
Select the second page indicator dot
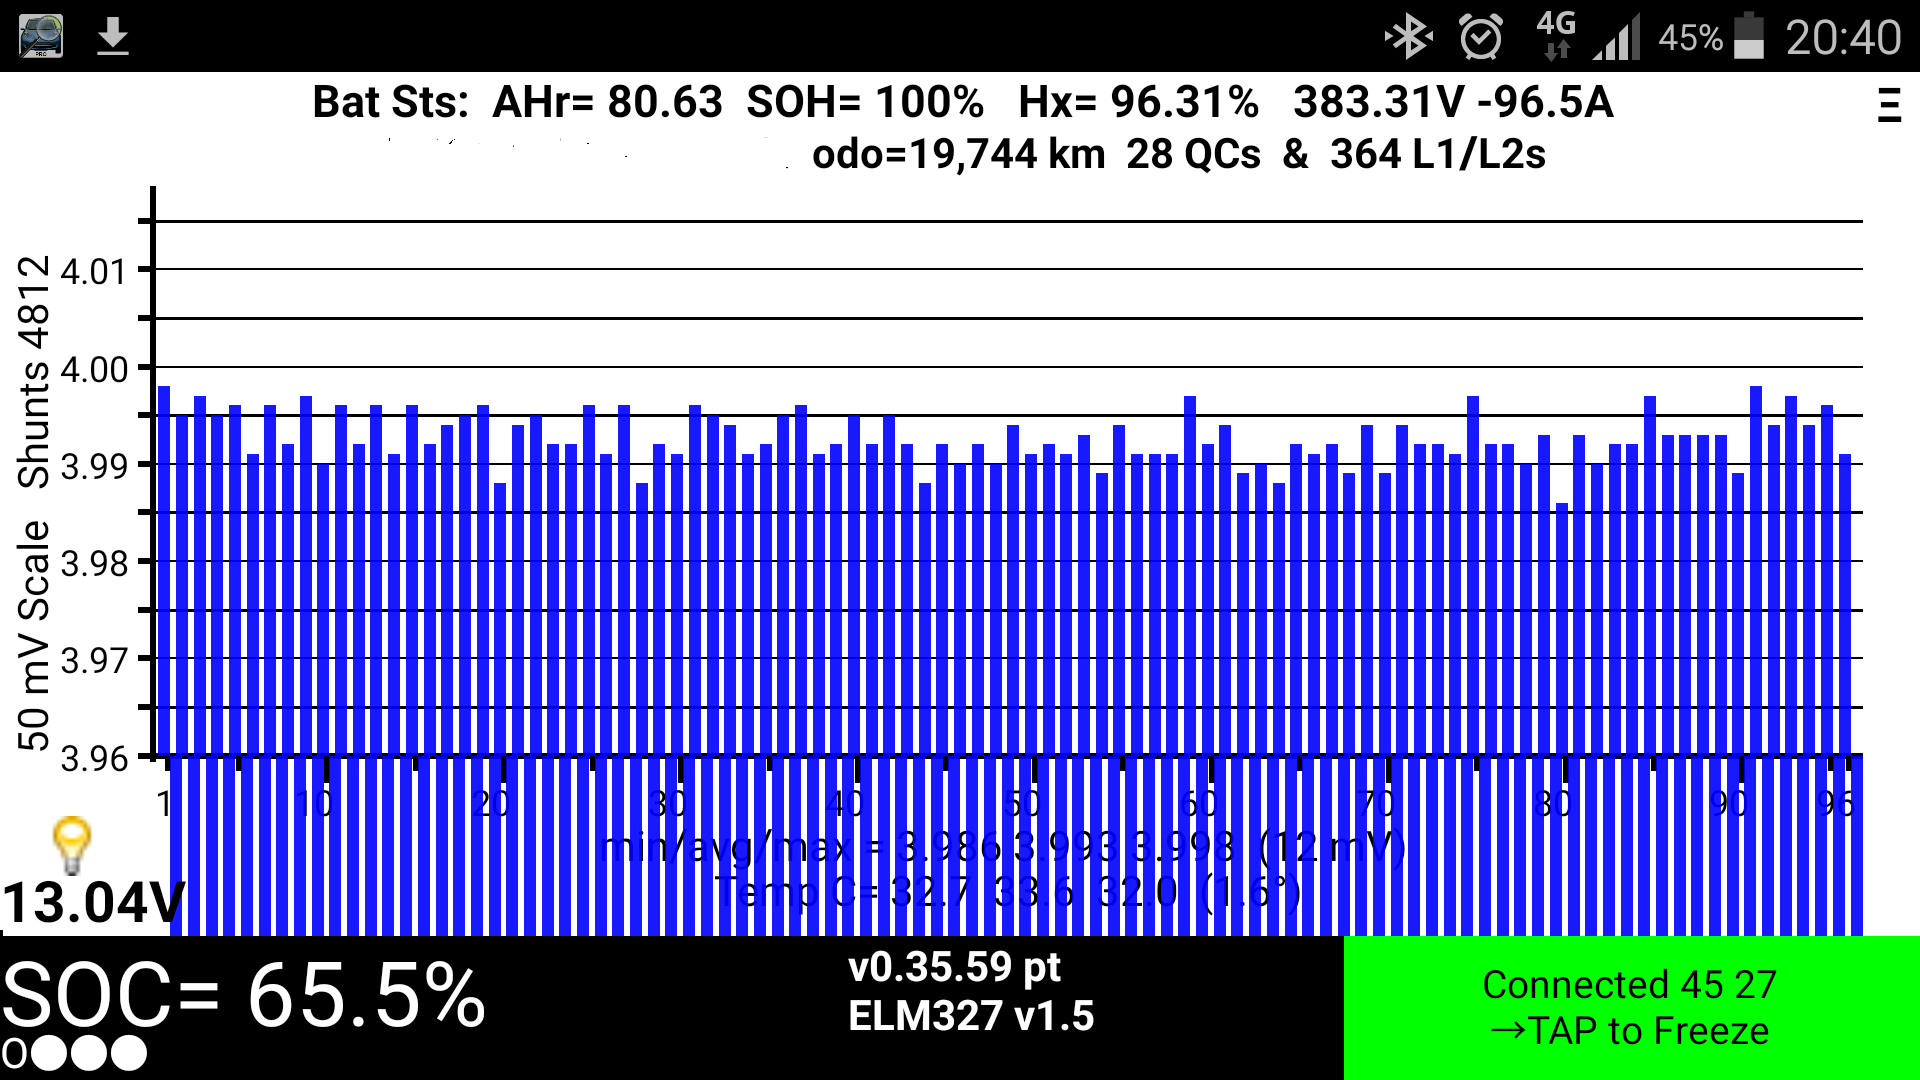coord(50,1053)
